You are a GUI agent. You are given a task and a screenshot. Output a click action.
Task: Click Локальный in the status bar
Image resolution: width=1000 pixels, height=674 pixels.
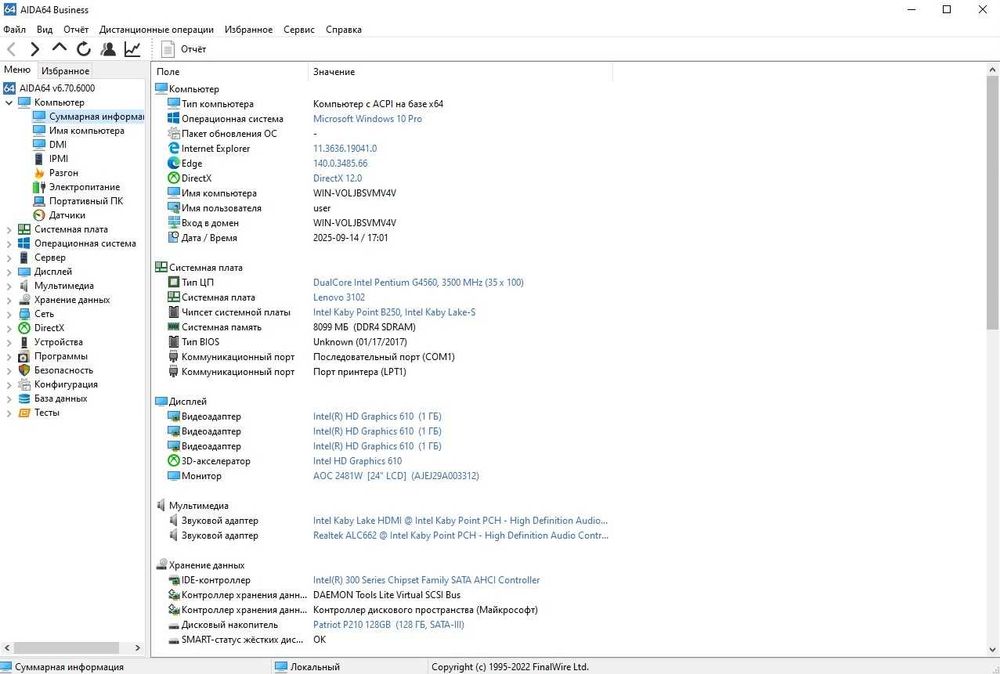point(315,666)
